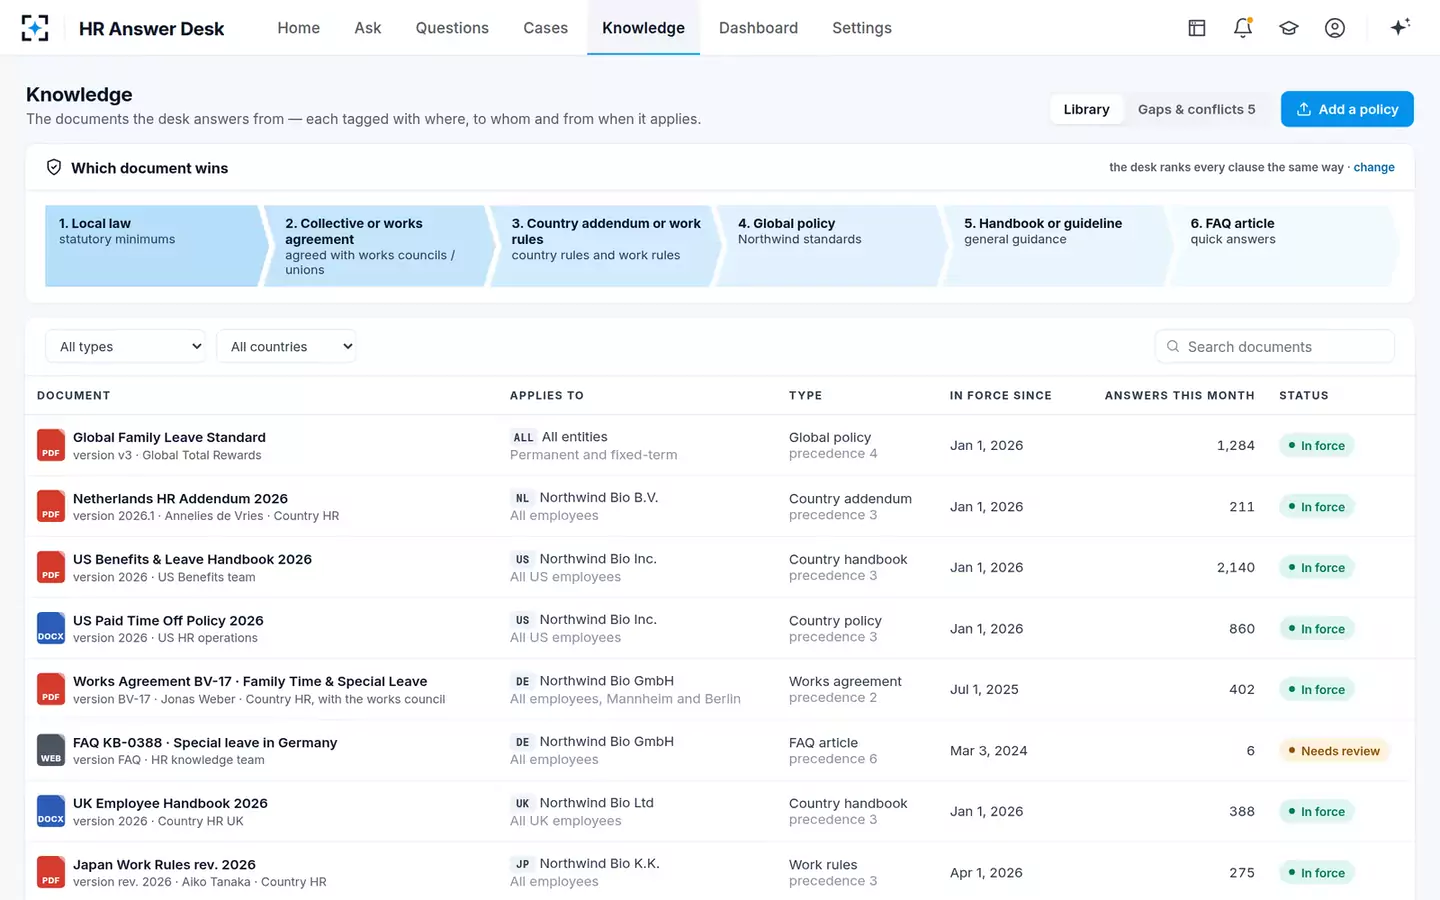Click the PDF icon for Netherlands HR Addendum 2026
Screen dimensions: 1440x900
pyautogui.click(x=51, y=506)
